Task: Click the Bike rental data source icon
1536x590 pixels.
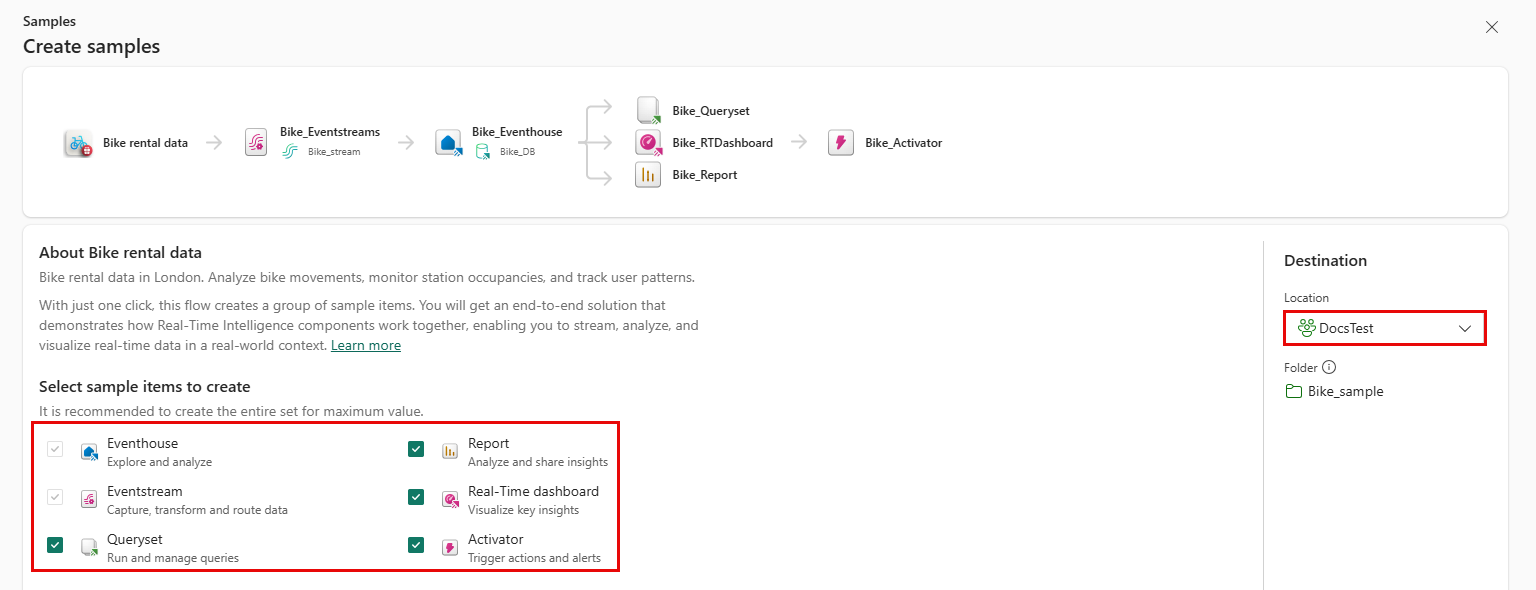Action: pyautogui.click(x=78, y=143)
